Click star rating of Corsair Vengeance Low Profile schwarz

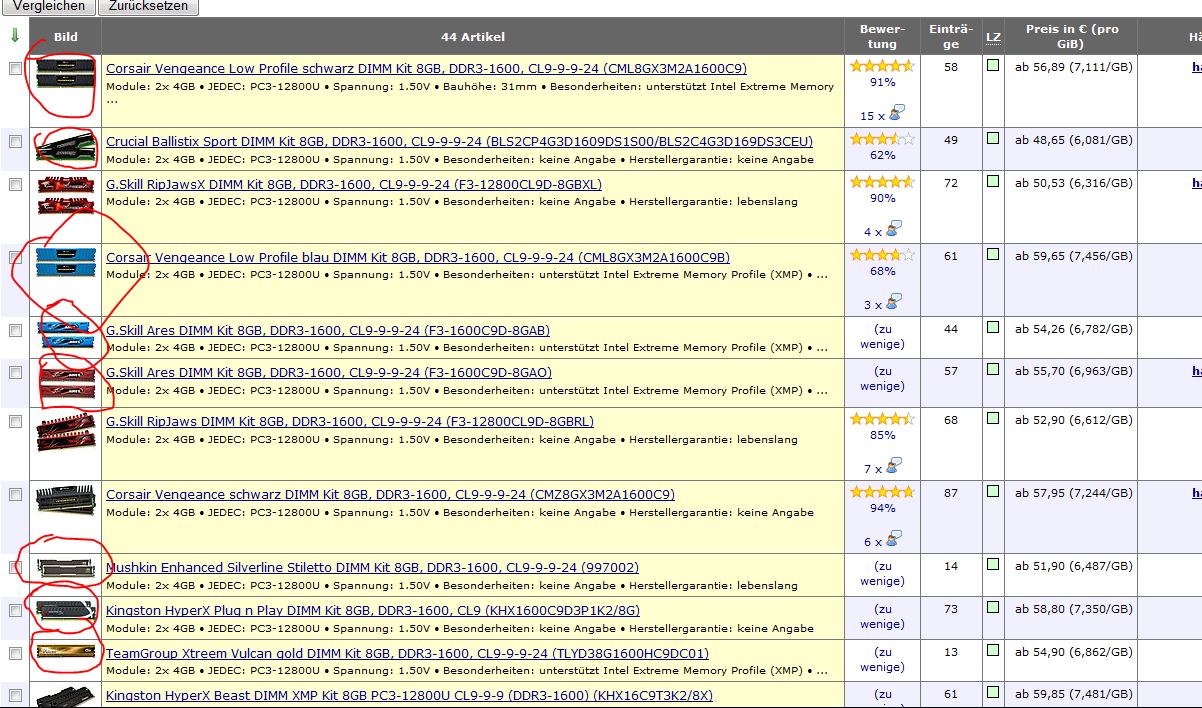(x=882, y=67)
